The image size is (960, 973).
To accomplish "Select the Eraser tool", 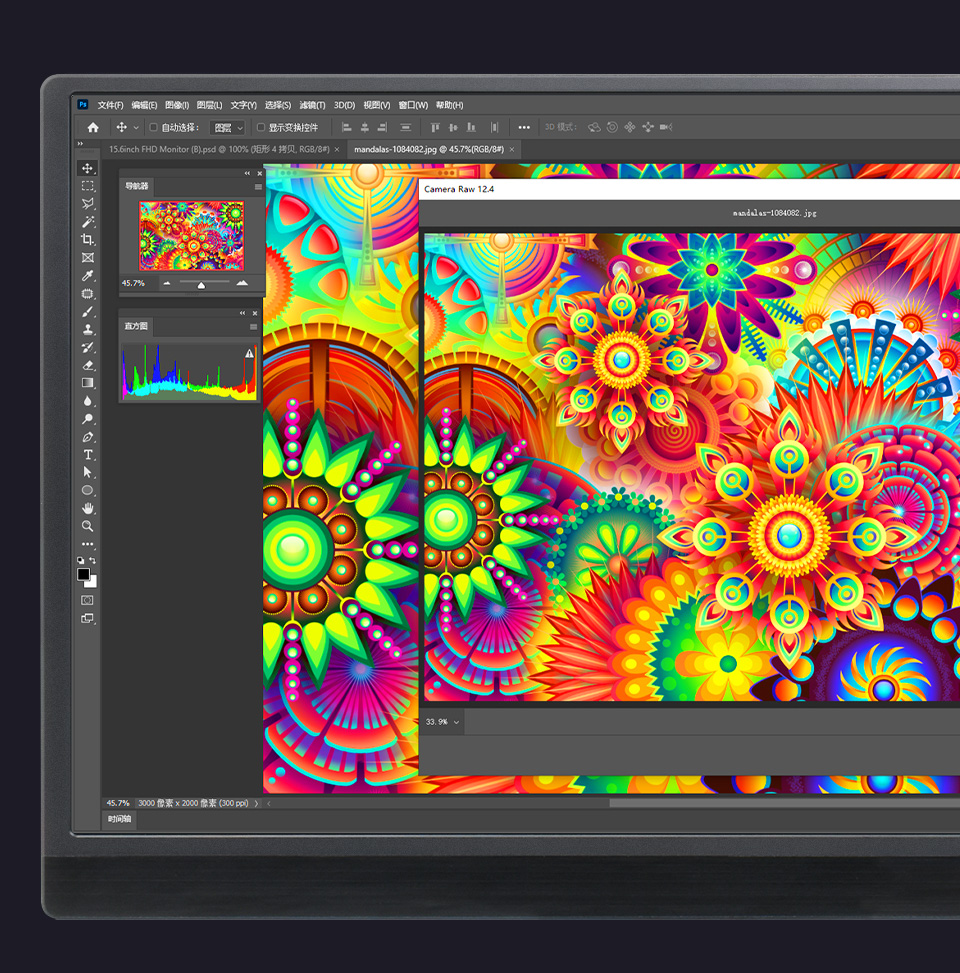I will [x=88, y=365].
